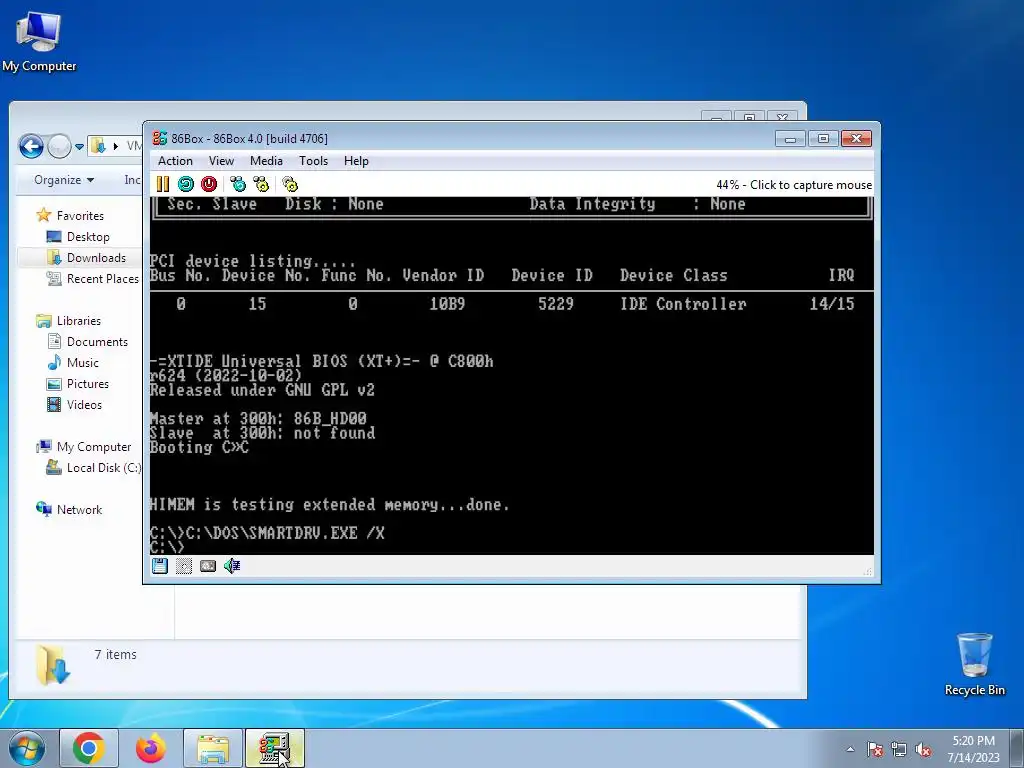Select My Computer in Explorer sidebar

(x=93, y=447)
